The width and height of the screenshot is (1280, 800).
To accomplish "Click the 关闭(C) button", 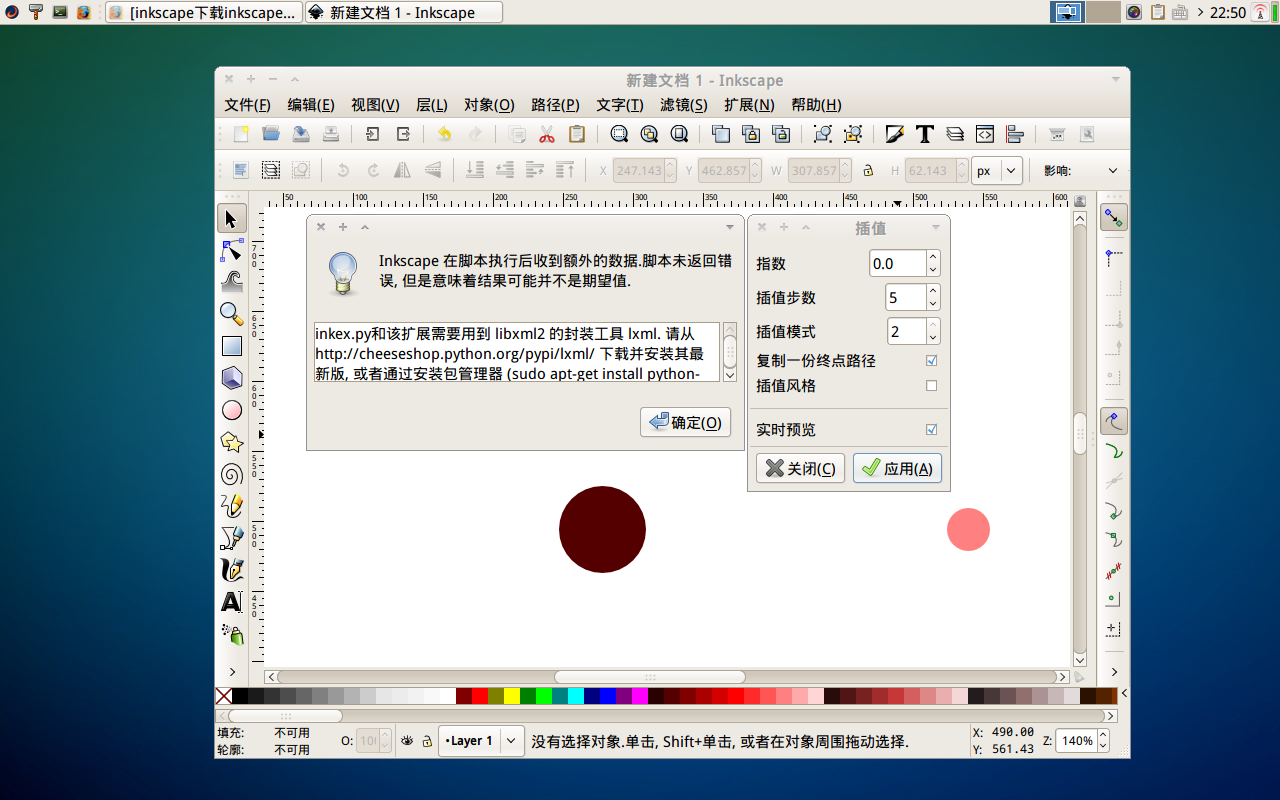I will [x=801, y=468].
